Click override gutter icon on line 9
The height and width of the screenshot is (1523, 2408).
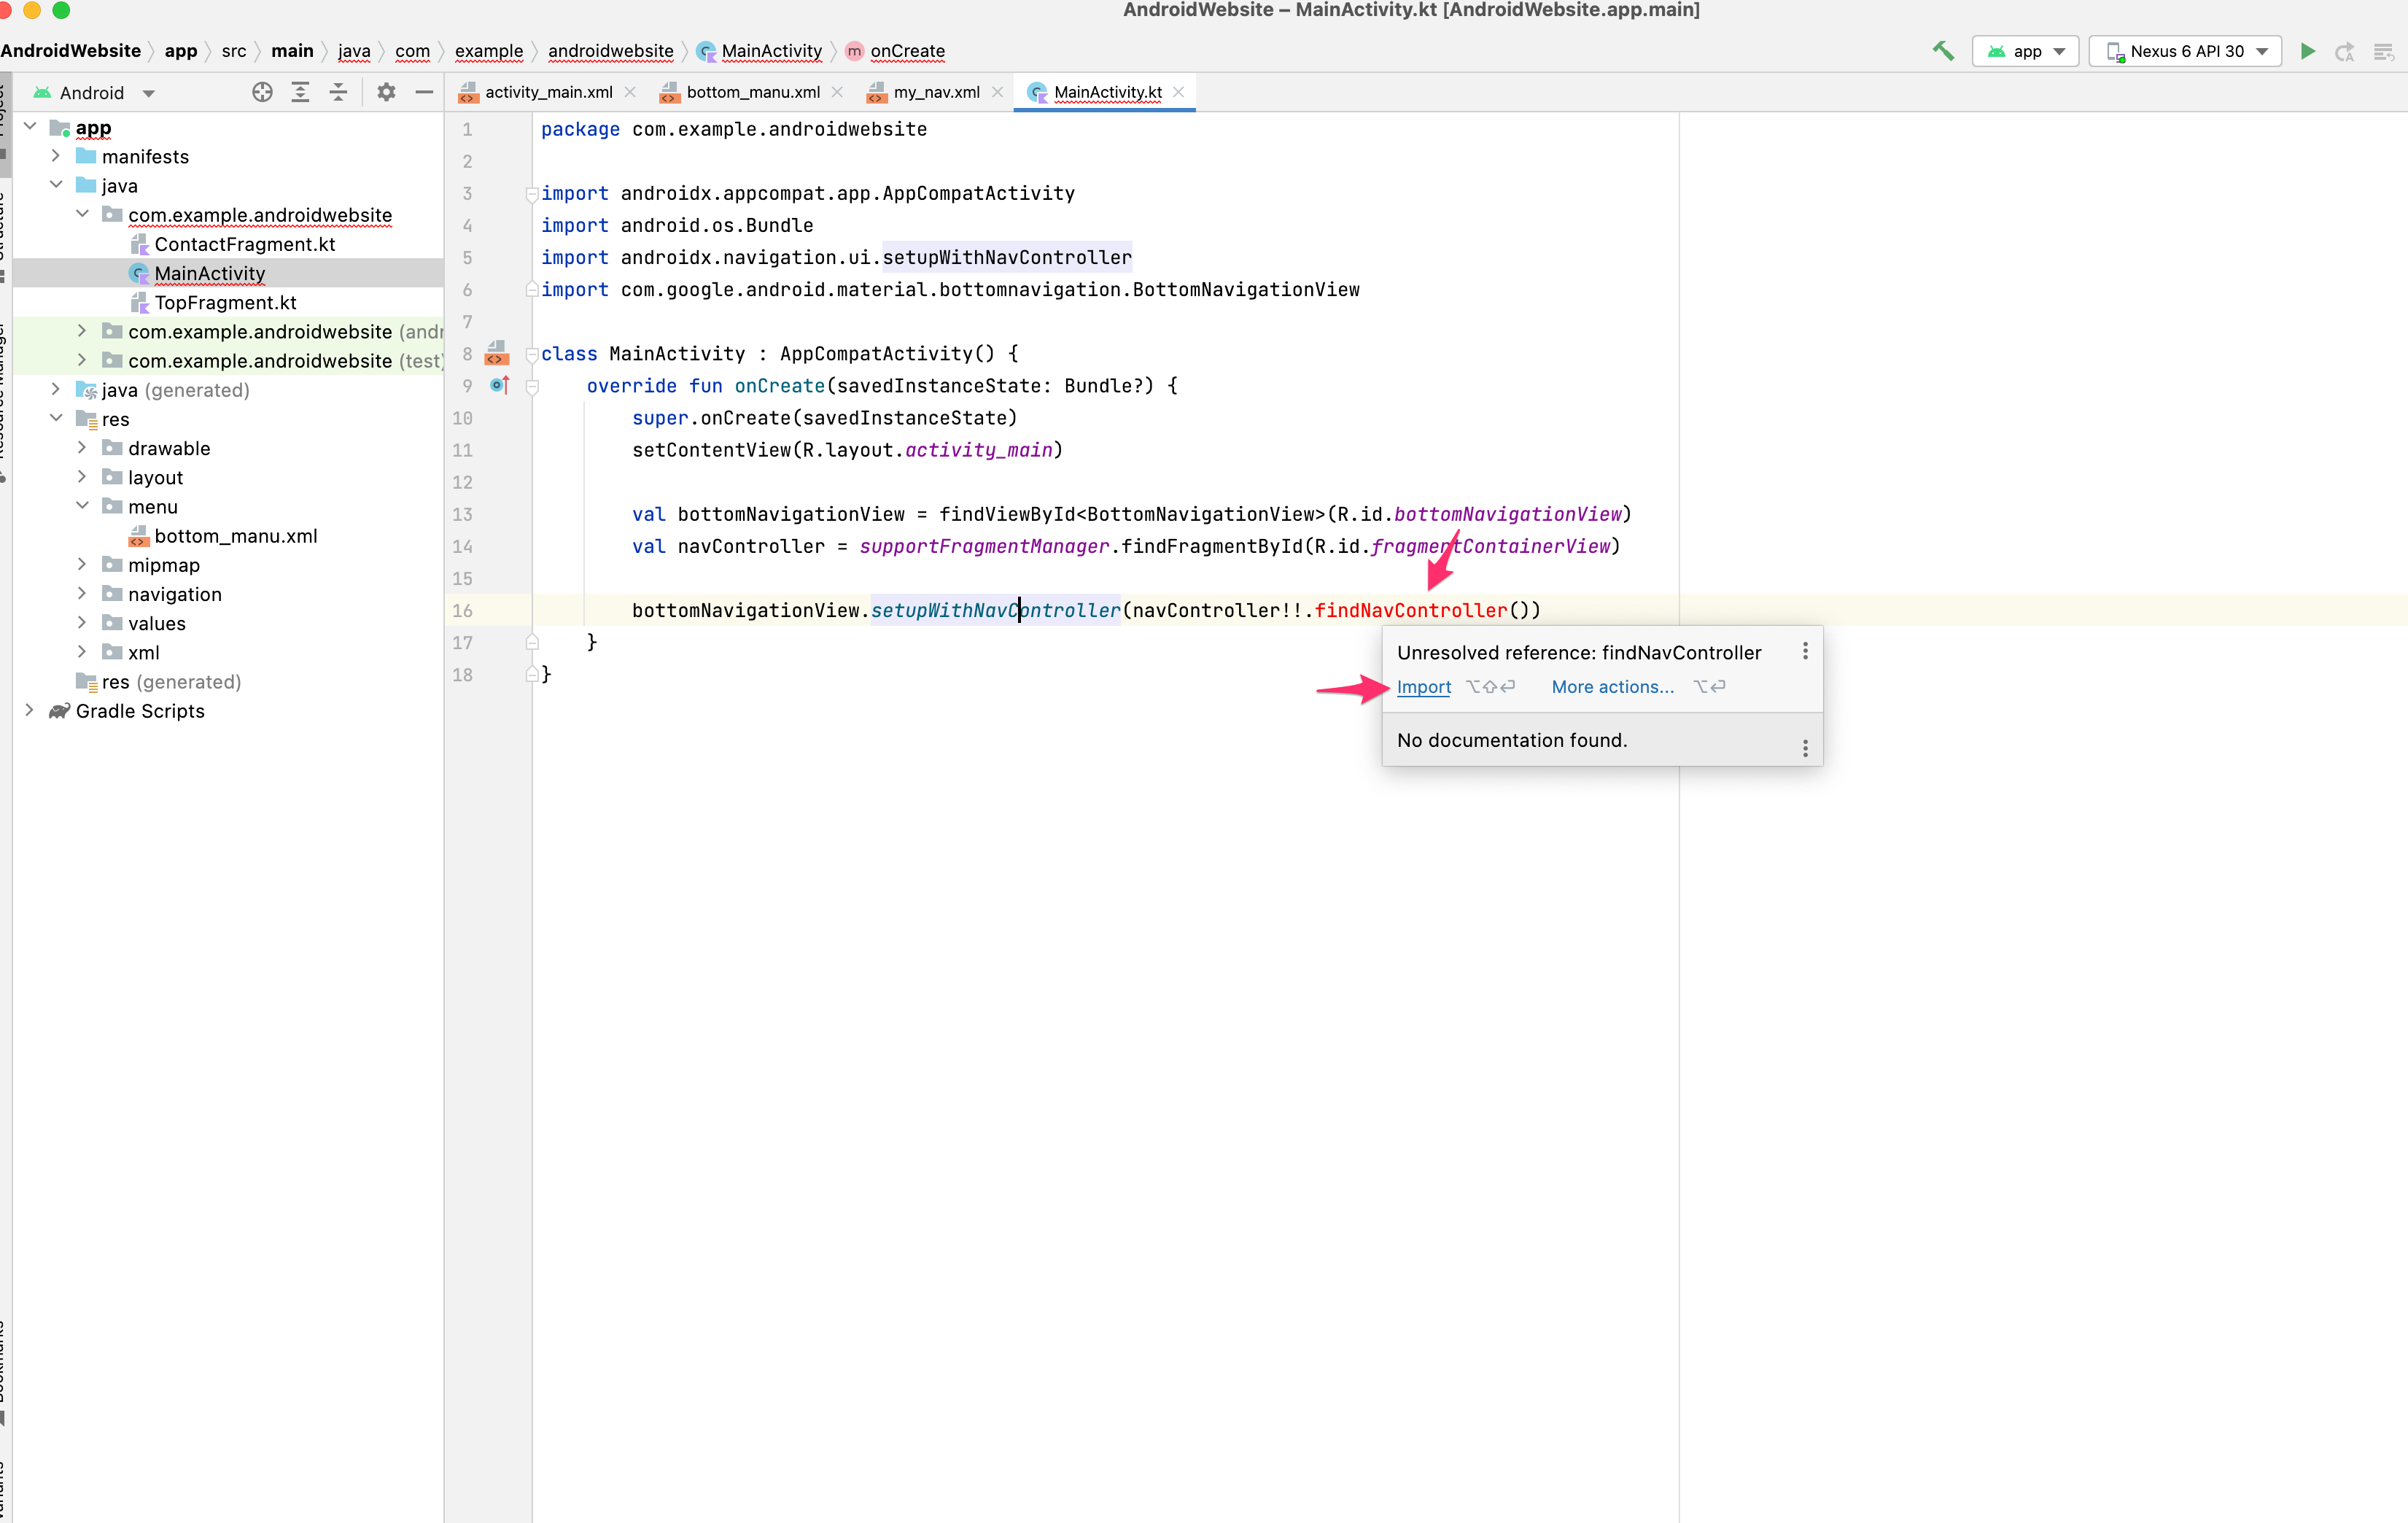pos(500,385)
